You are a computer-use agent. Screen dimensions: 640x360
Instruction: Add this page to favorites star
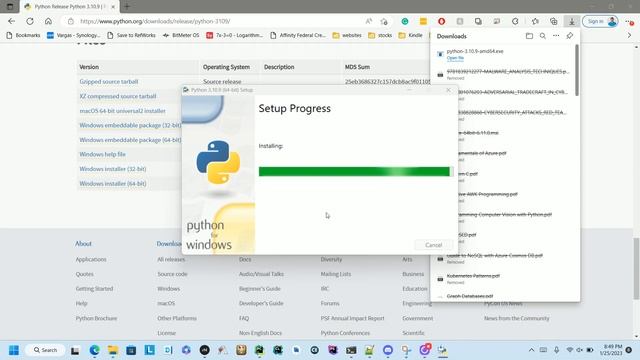pos(384,21)
